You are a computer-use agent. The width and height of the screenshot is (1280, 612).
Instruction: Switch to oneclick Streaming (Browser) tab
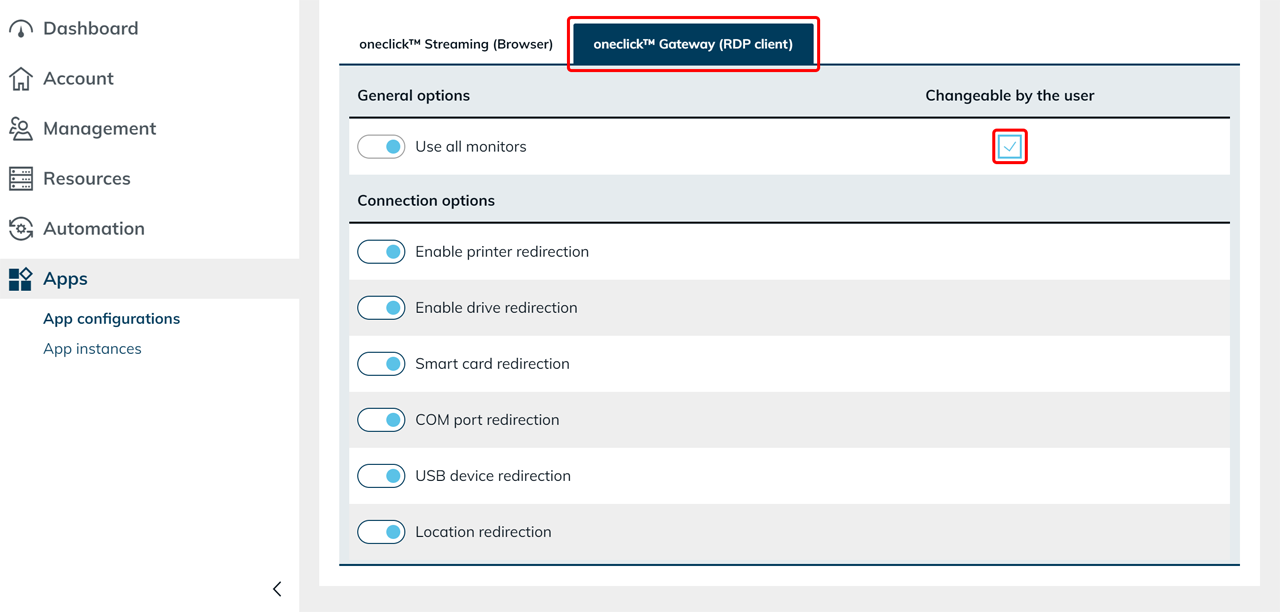456,44
